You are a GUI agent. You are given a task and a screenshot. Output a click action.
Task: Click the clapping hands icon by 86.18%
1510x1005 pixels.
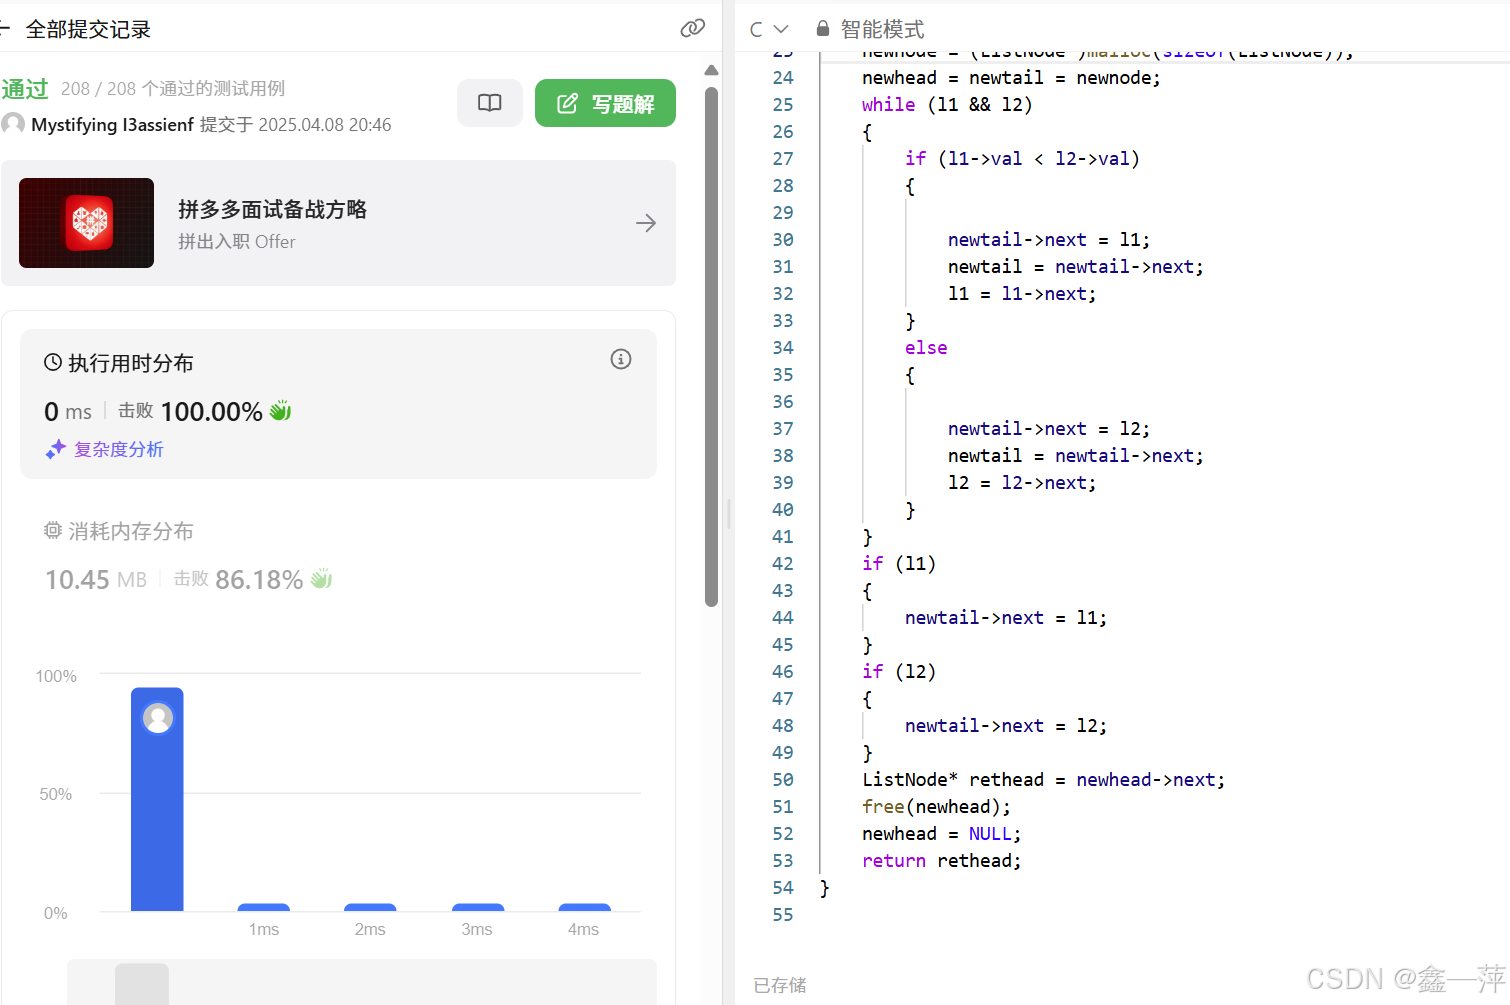[x=321, y=578]
